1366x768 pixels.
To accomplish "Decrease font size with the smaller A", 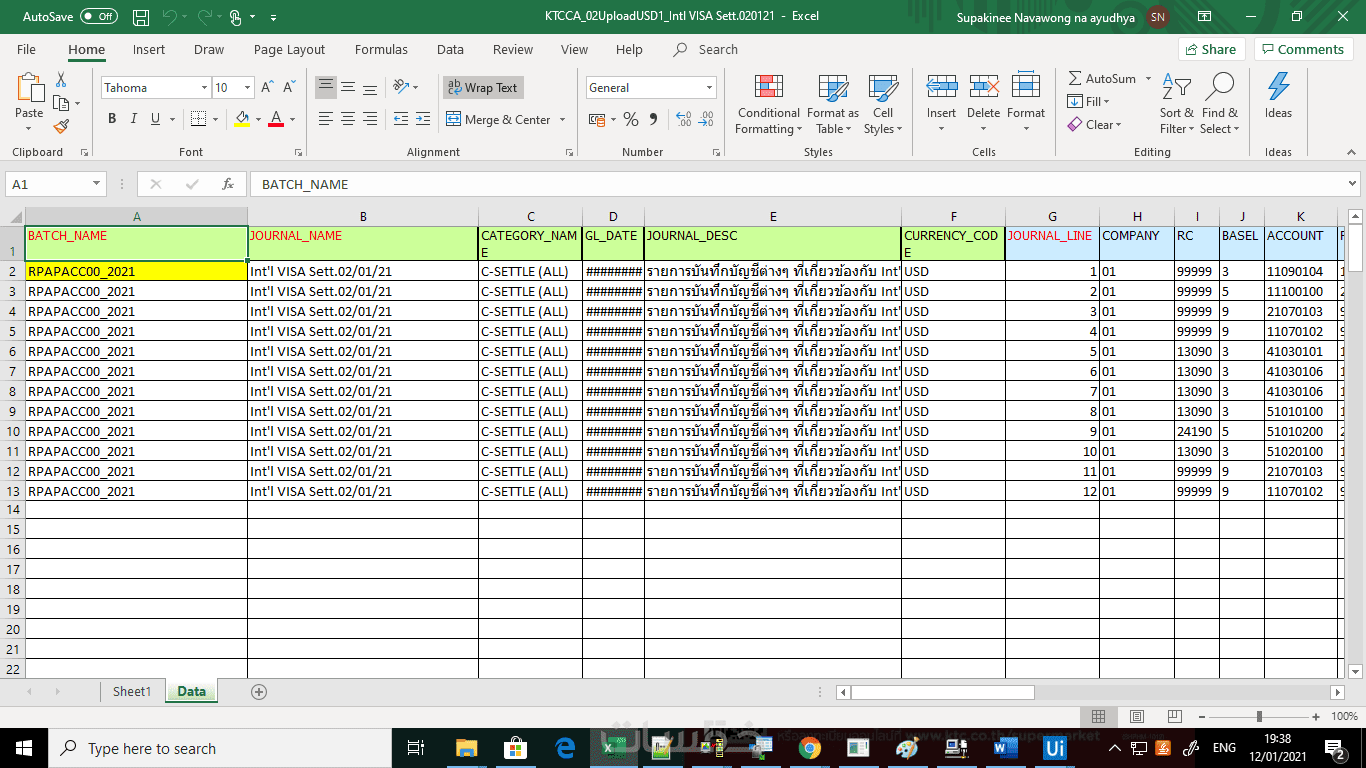I will point(288,88).
